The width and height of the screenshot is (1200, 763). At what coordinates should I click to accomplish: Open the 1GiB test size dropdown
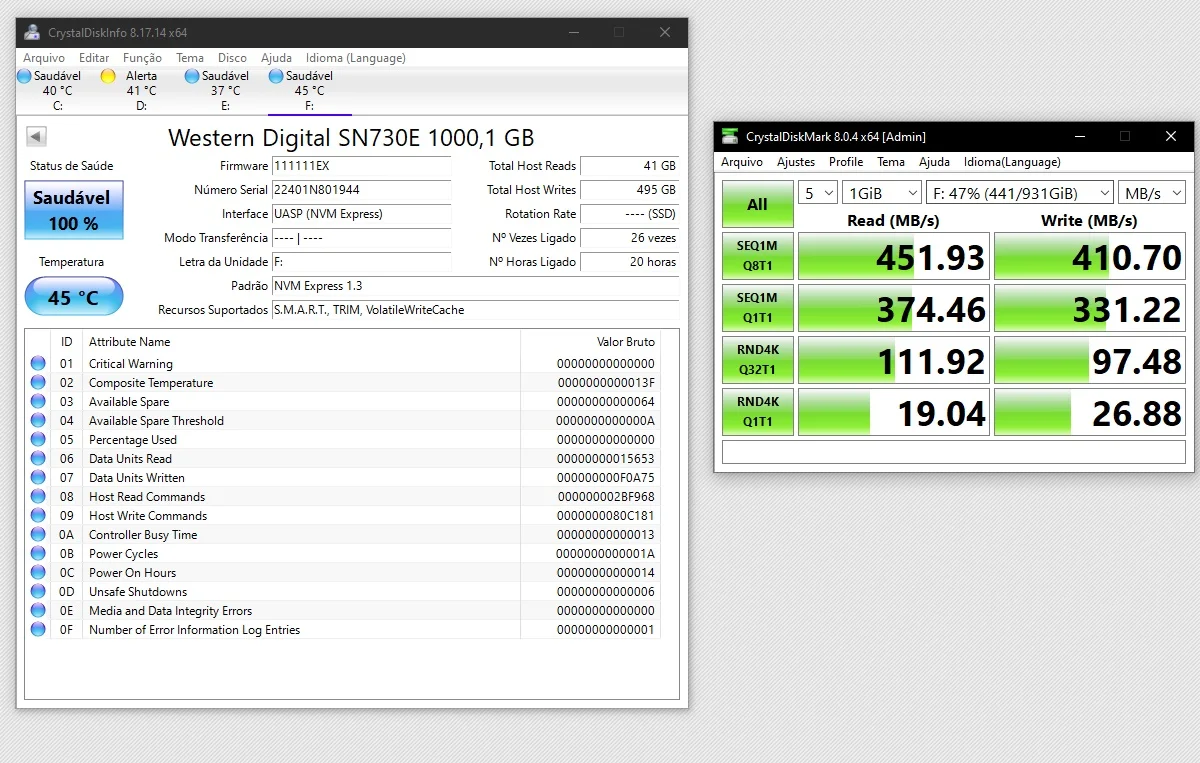(881, 193)
